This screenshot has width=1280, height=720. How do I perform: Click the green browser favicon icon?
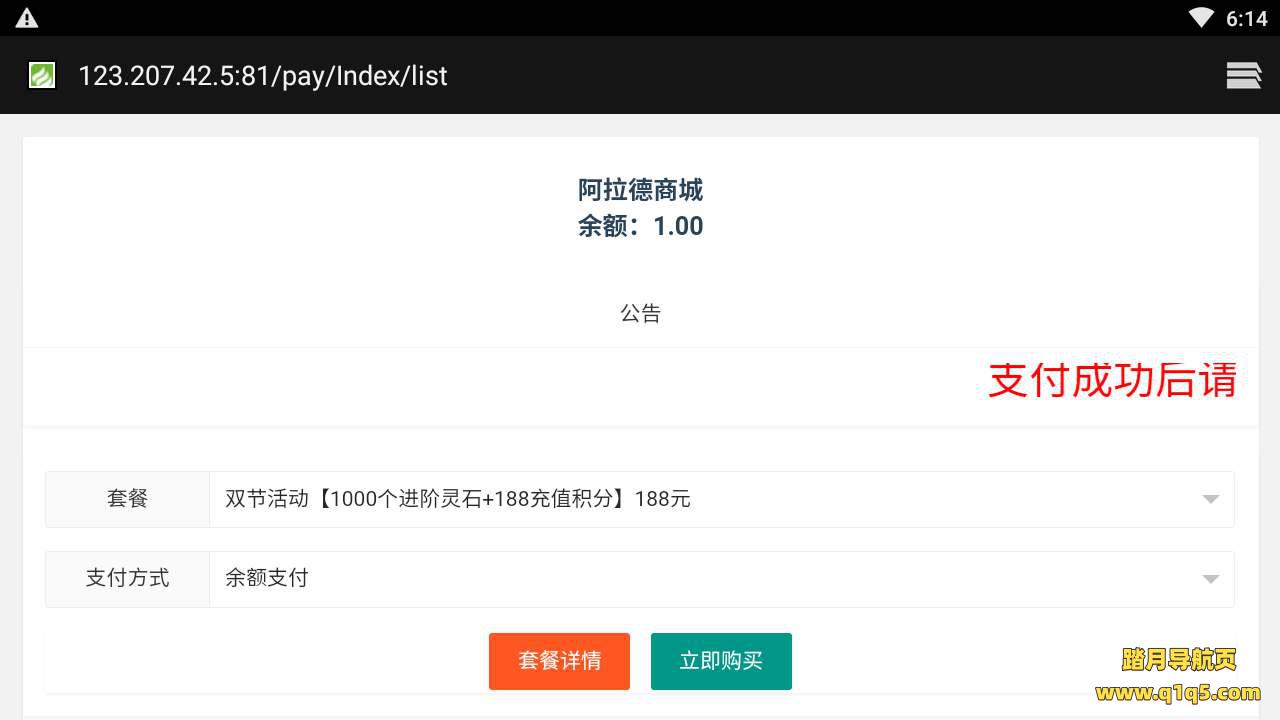click(42, 75)
